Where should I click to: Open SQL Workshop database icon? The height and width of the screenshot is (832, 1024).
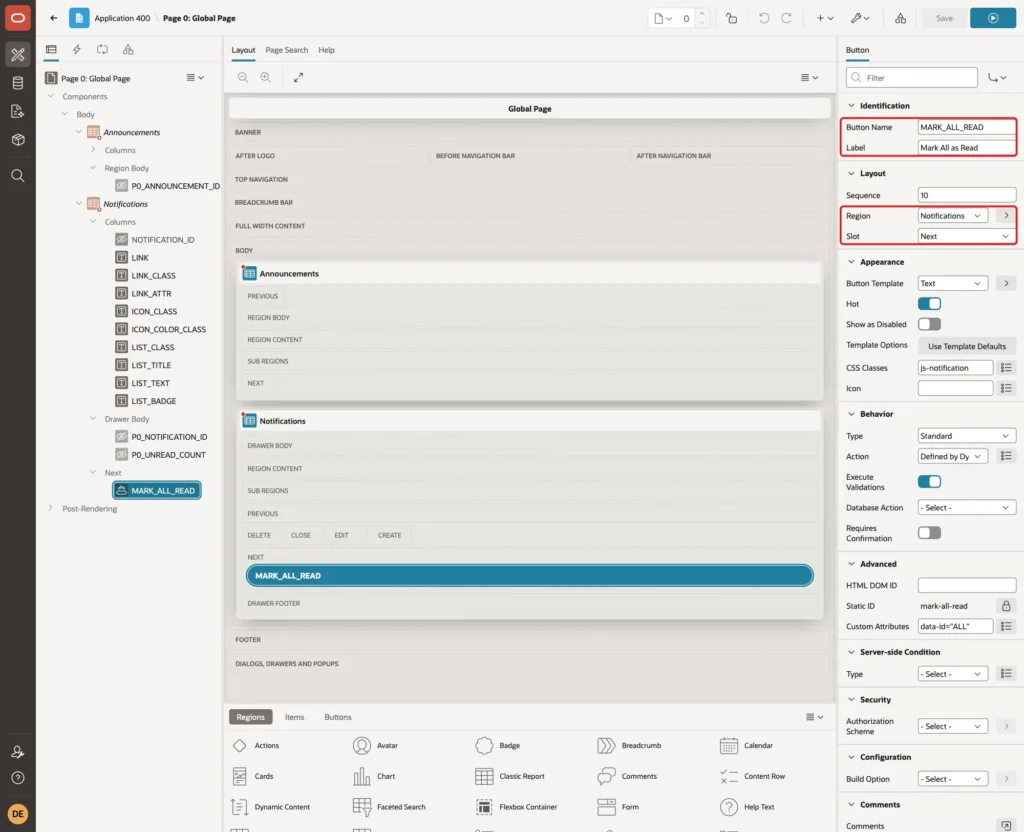tap(18, 83)
